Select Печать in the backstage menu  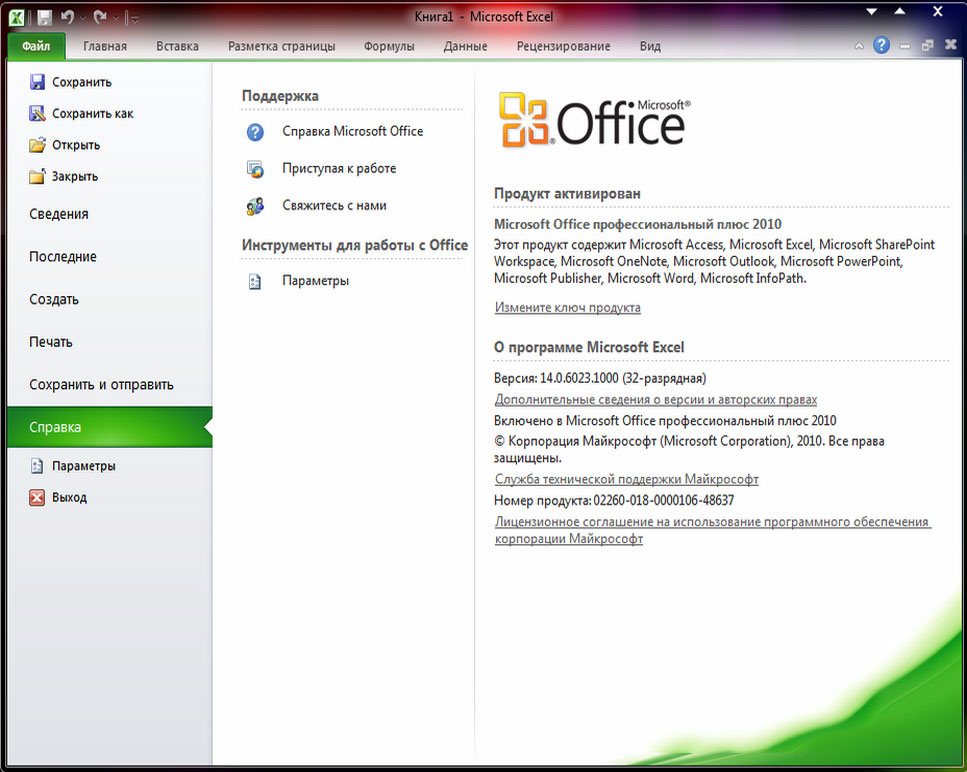[51, 342]
